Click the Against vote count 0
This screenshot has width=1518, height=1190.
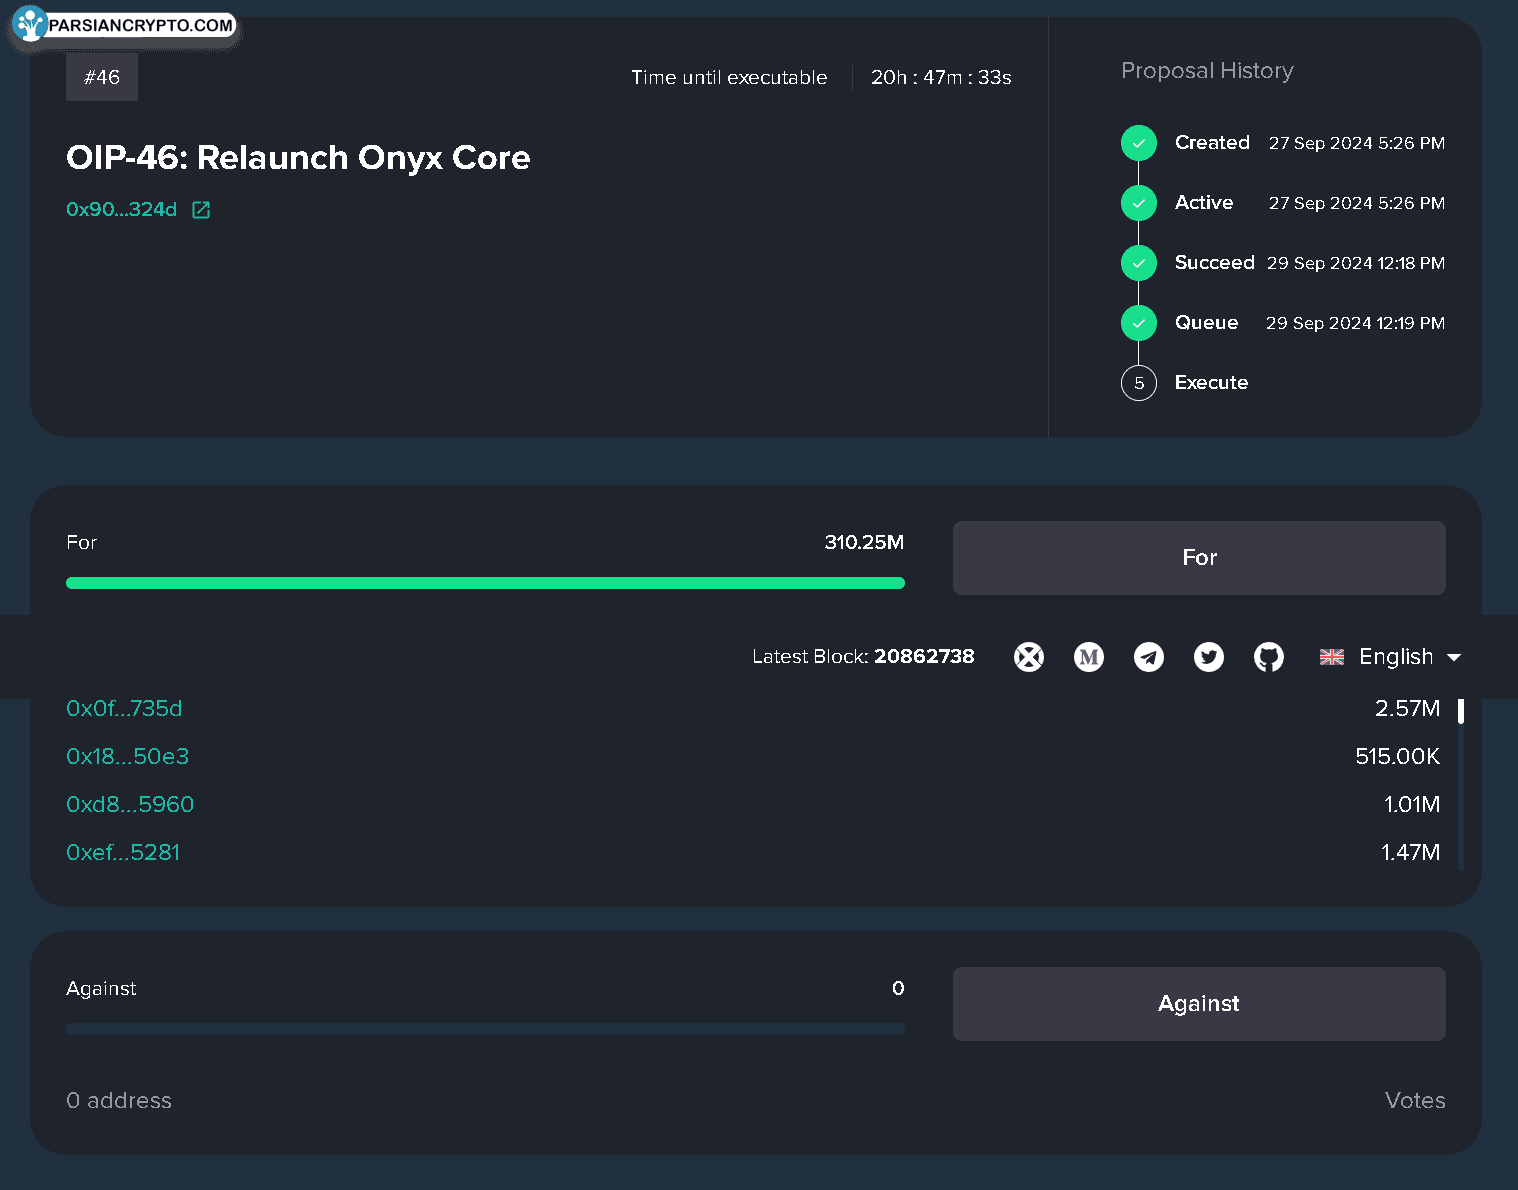pos(898,989)
